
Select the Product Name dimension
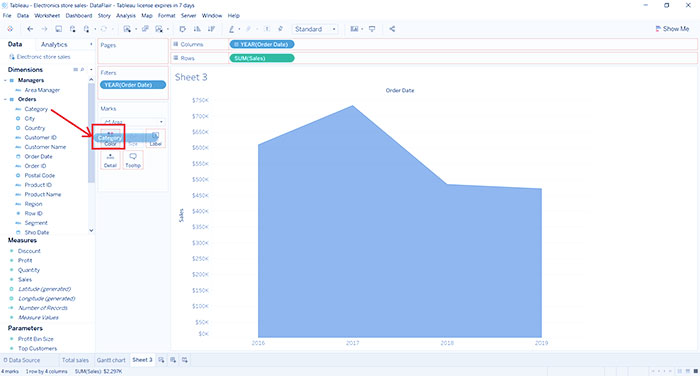[43, 194]
